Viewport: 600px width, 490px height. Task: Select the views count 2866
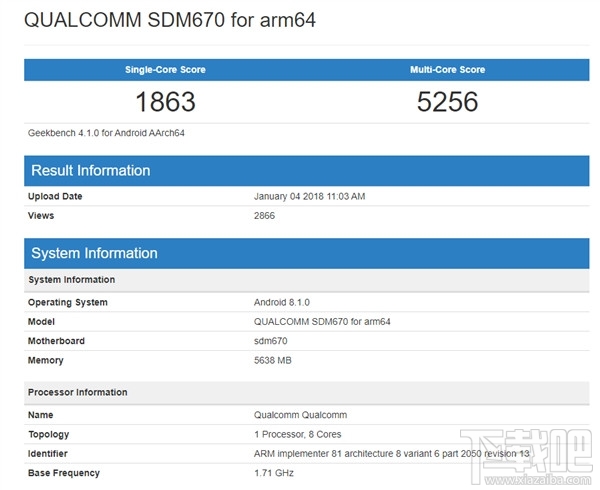coord(264,215)
